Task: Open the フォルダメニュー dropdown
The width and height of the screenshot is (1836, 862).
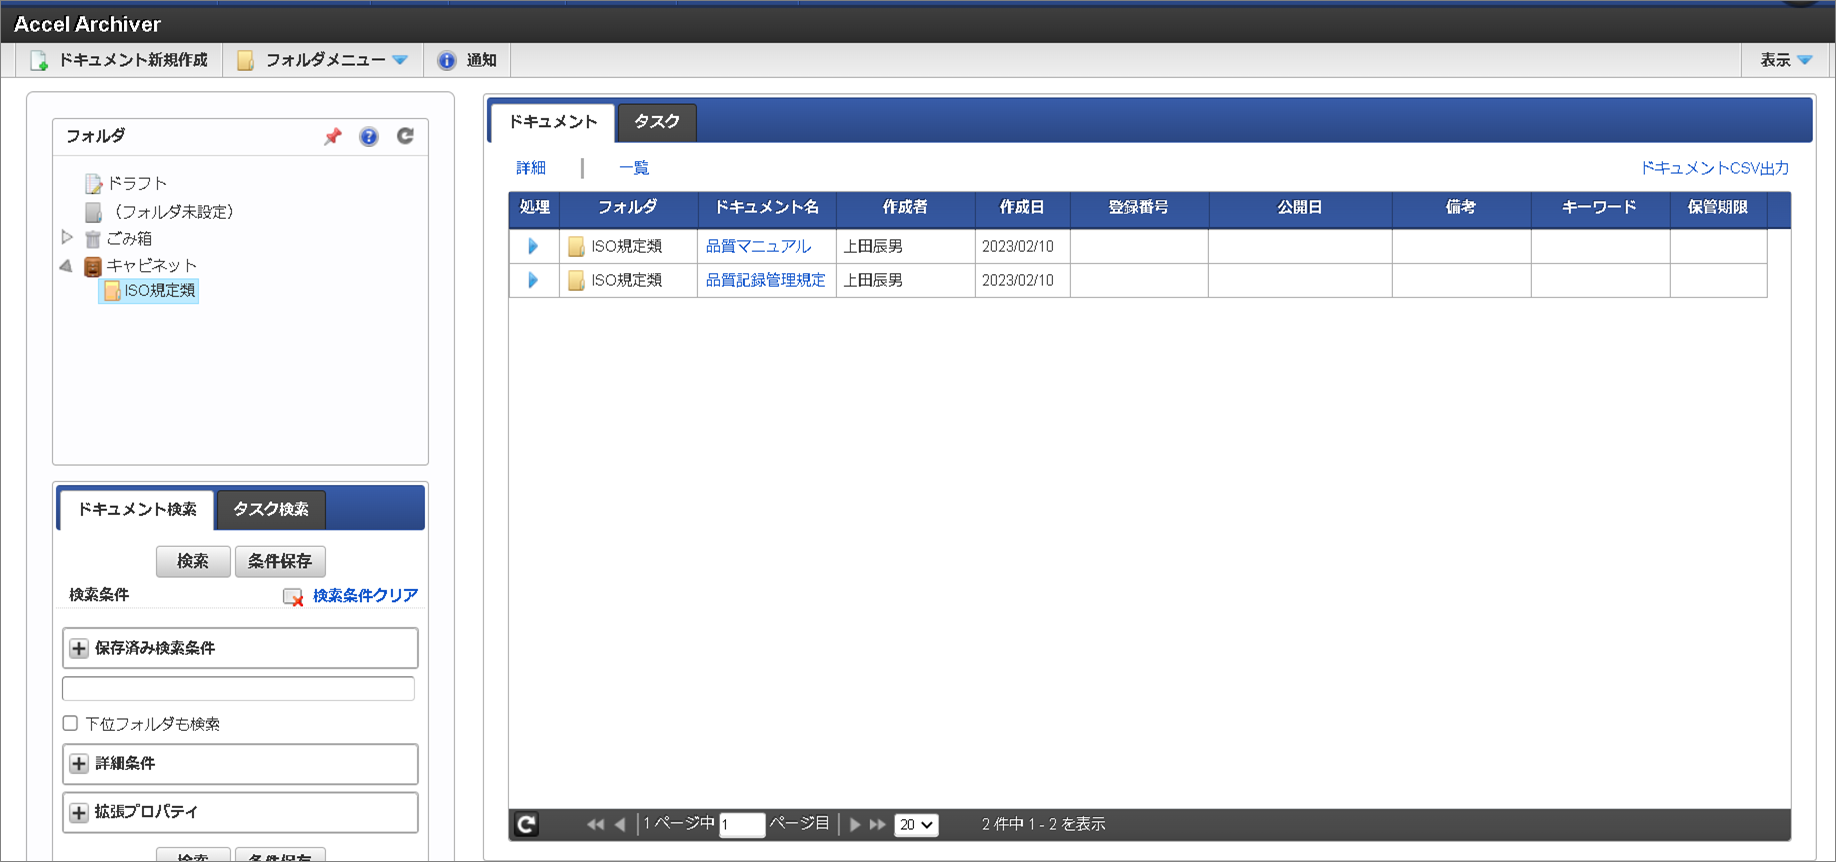Action: 324,60
